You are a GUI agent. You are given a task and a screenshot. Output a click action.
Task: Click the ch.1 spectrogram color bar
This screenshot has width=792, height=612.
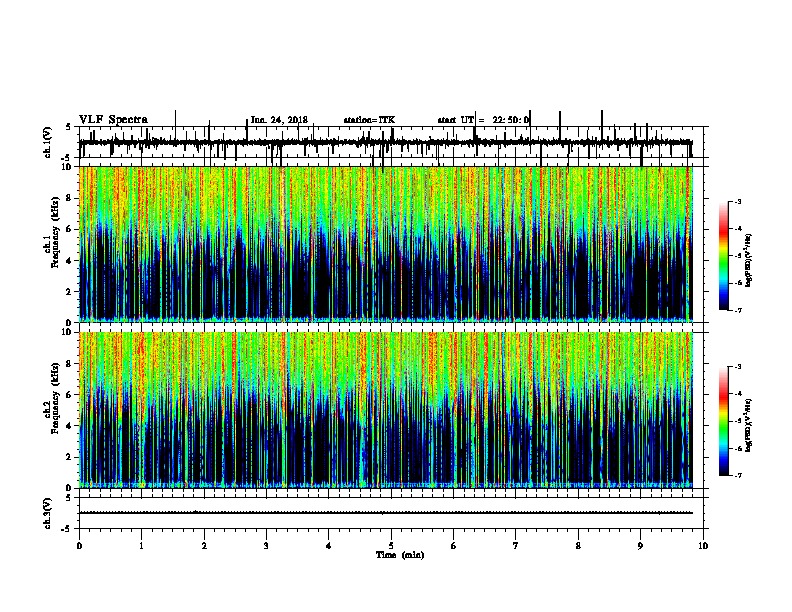click(724, 256)
